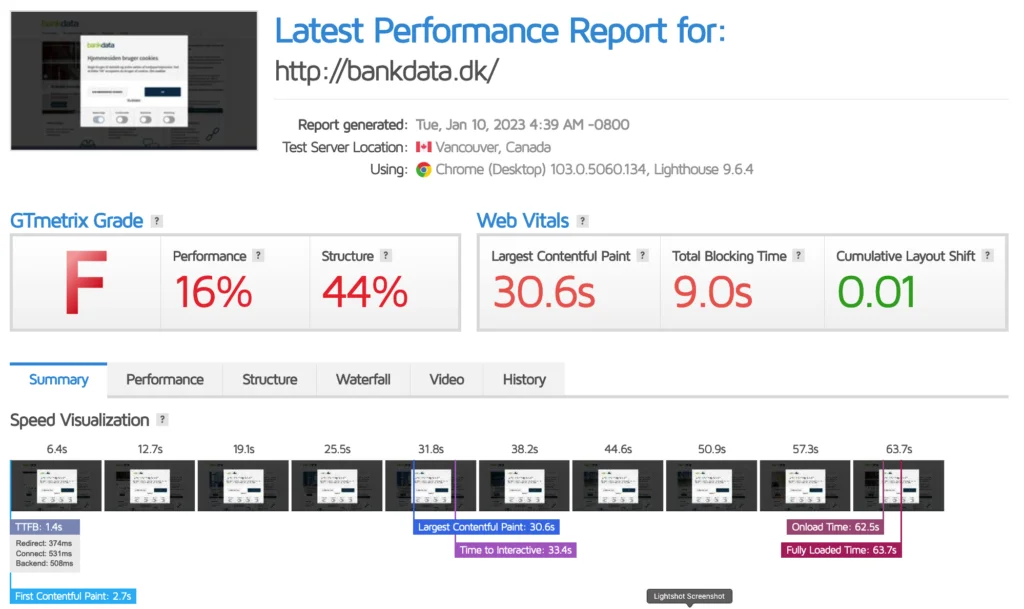Click the report date Tue, Jan 10, 2023
Screen dimensions: 1024x609
[522, 125]
